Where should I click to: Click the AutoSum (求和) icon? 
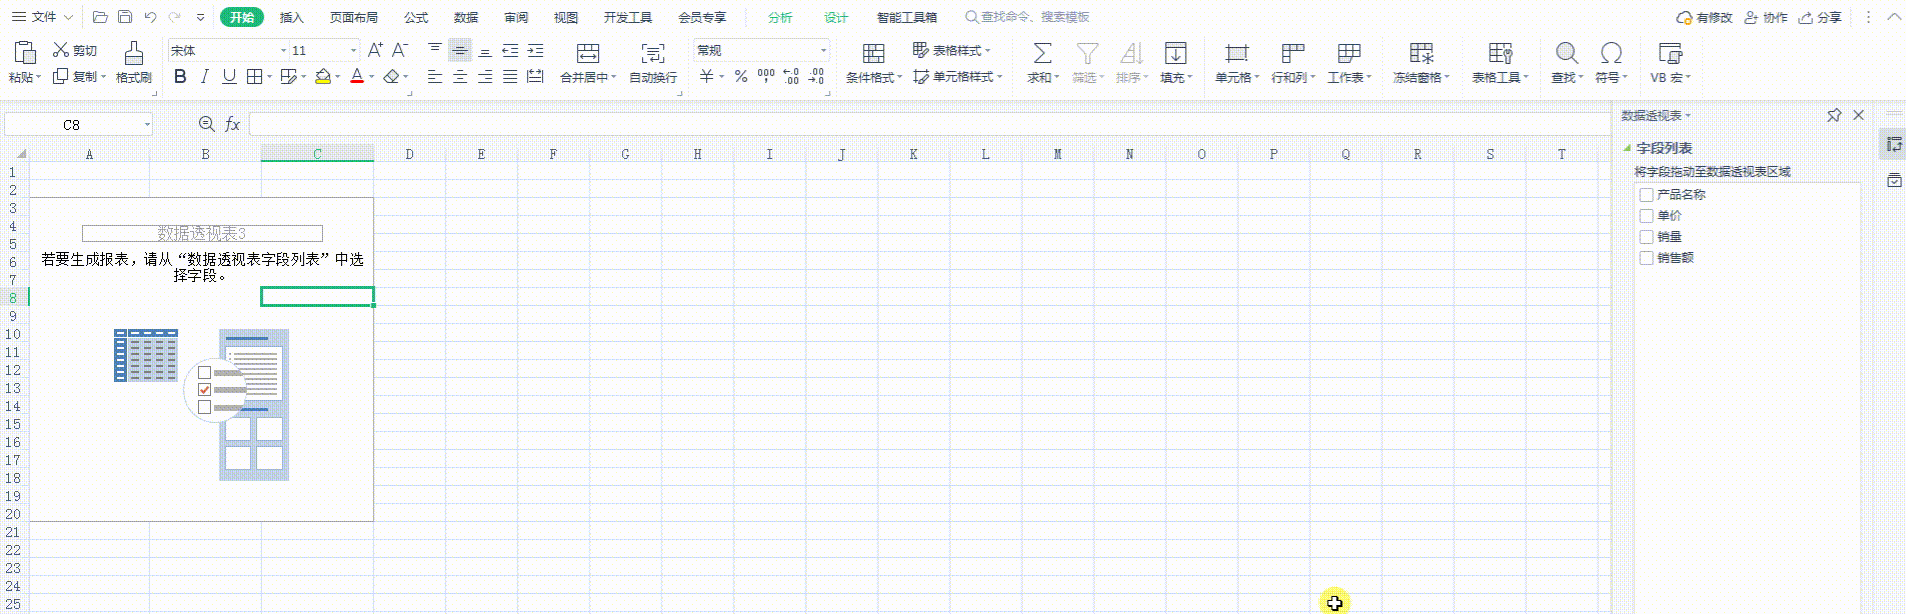(x=1042, y=53)
